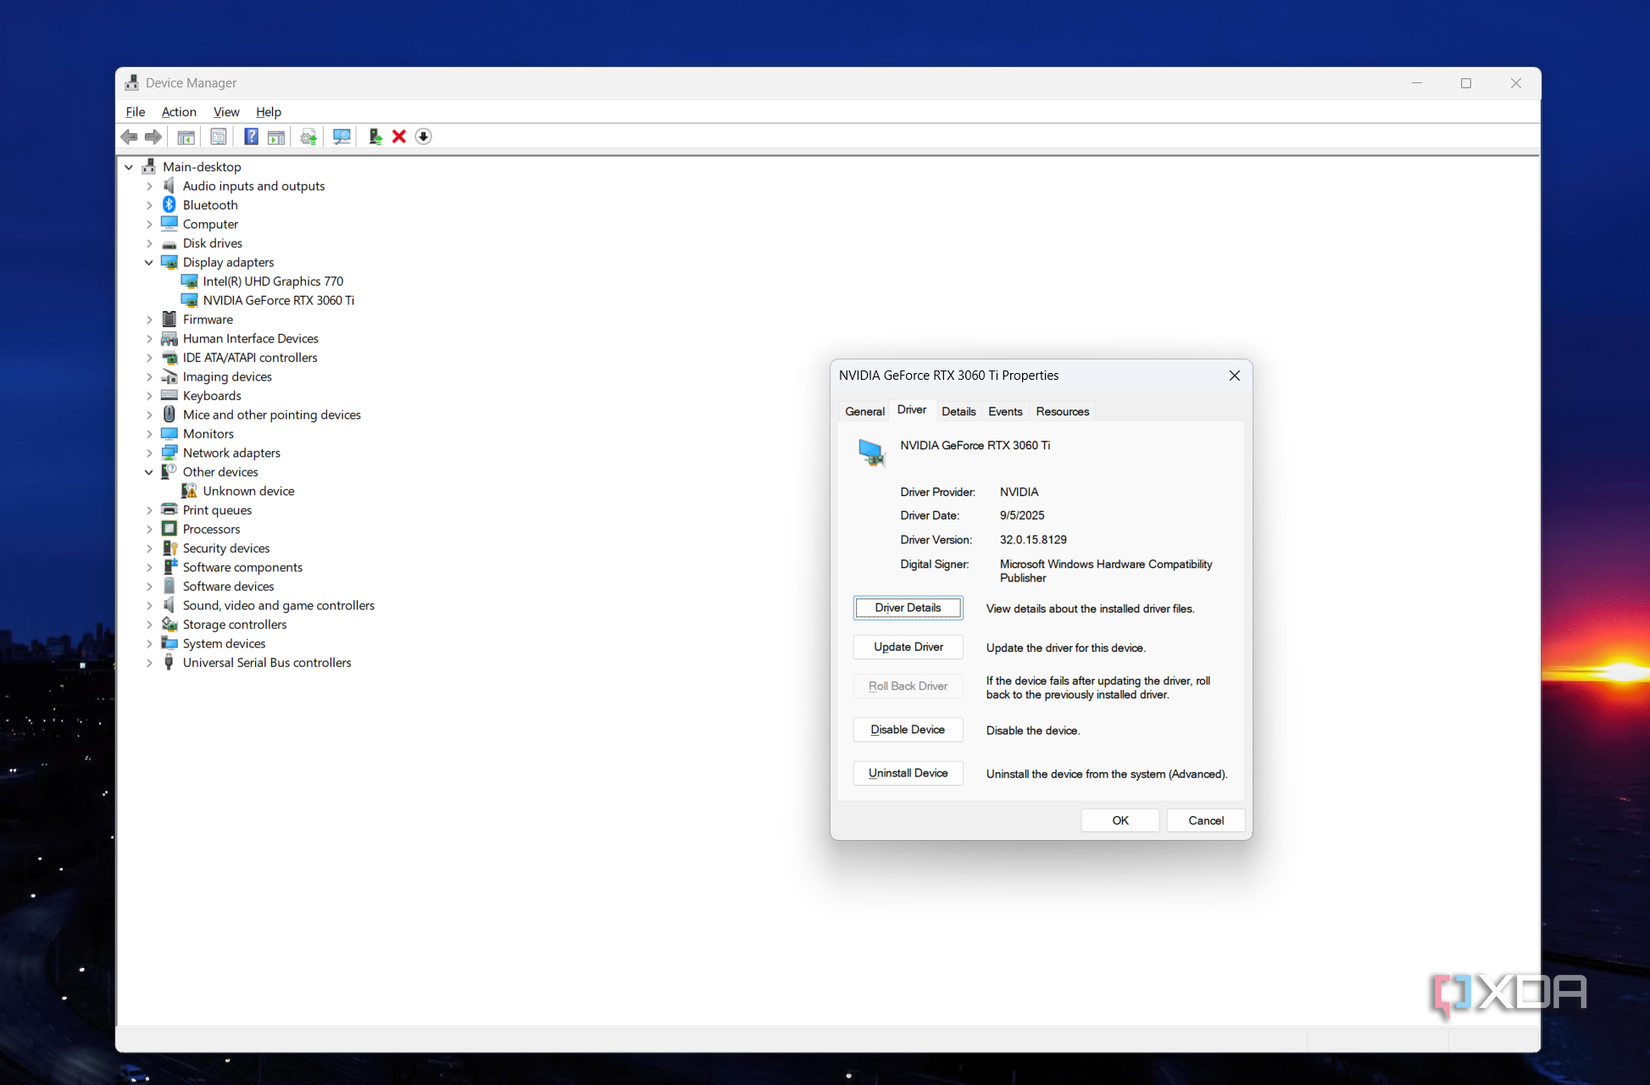Select the Print queues printer icon
This screenshot has width=1650, height=1085.
point(169,510)
